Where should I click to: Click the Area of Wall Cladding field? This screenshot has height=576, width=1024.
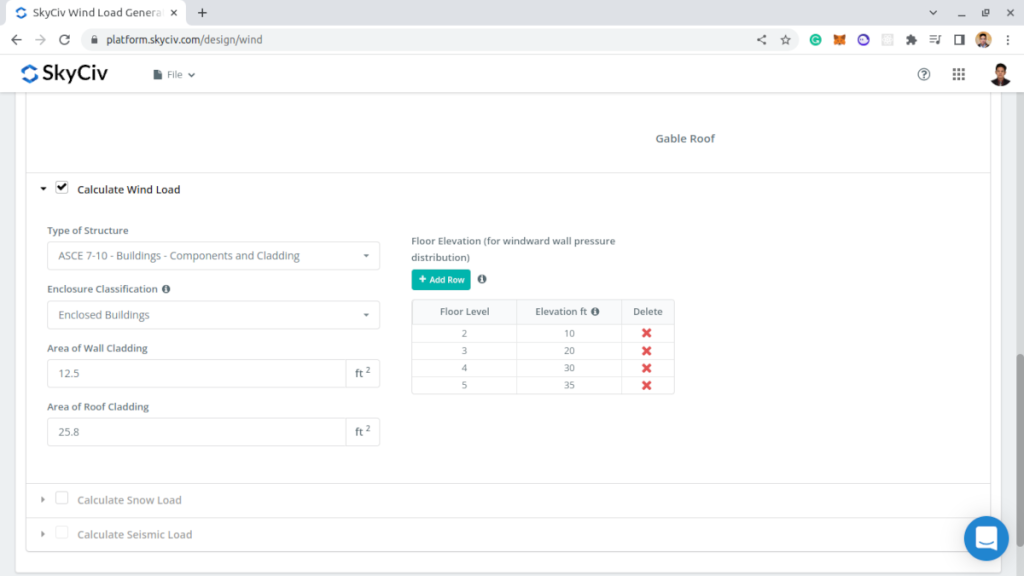click(x=196, y=373)
